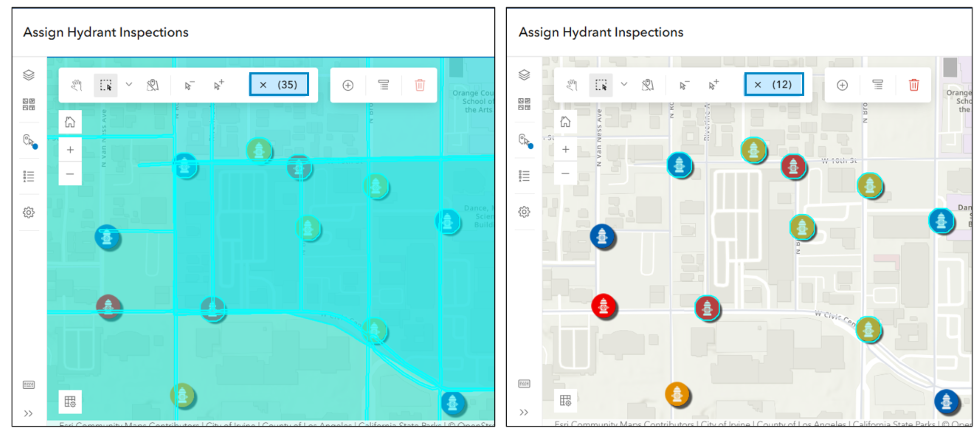Open the basemap gallery icon in left window
977x440 pixels.
[28, 104]
